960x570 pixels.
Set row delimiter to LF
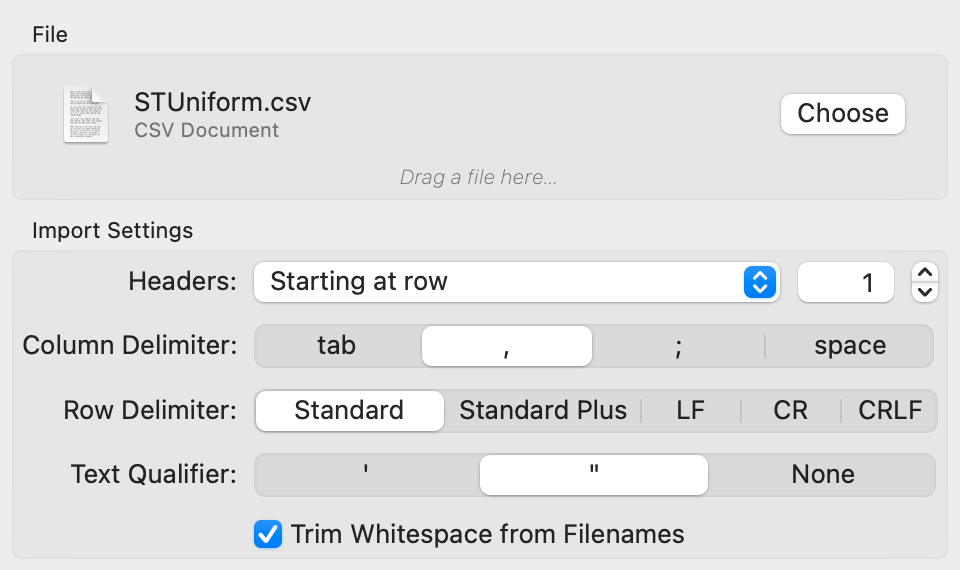(x=690, y=410)
